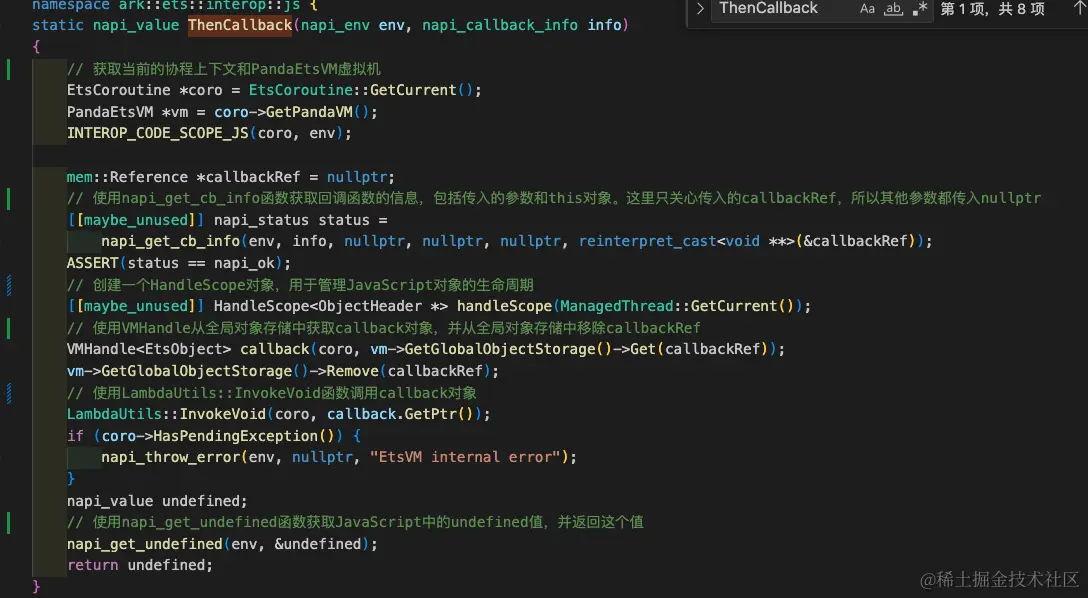Click the 'return undefined;' statement
The image size is (1088, 598).
tap(139, 565)
